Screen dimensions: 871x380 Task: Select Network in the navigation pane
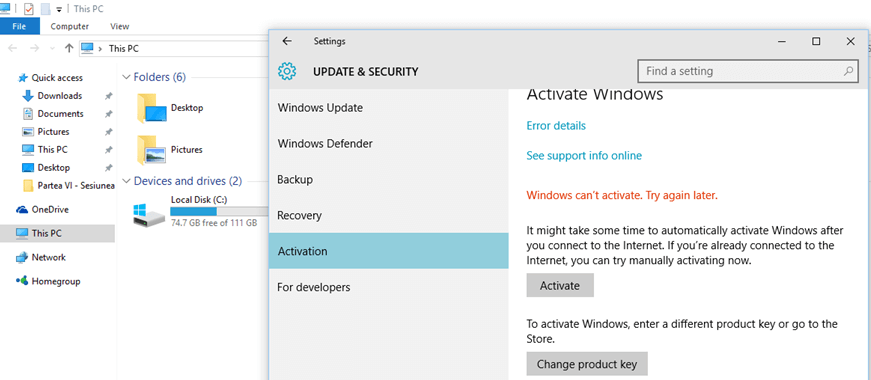(x=48, y=257)
